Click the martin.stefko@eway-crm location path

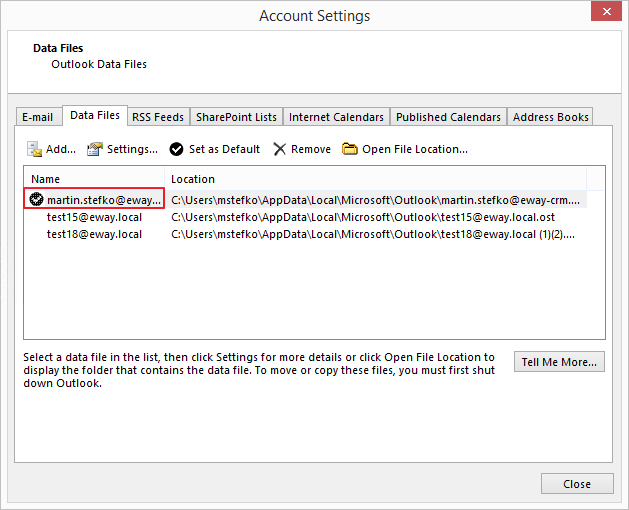375,200
